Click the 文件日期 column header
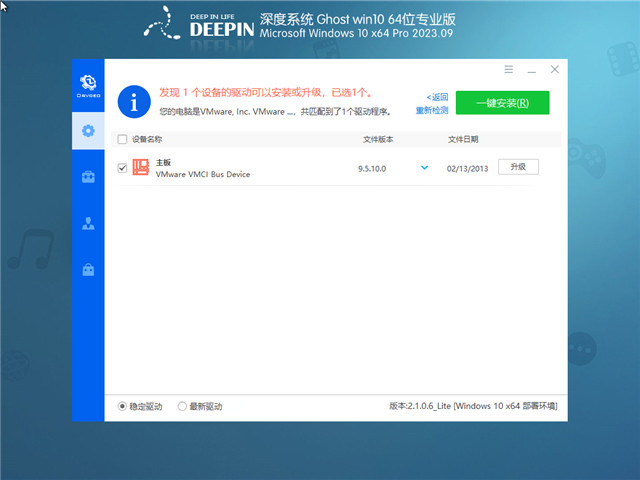The image size is (640, 480). 463,139
